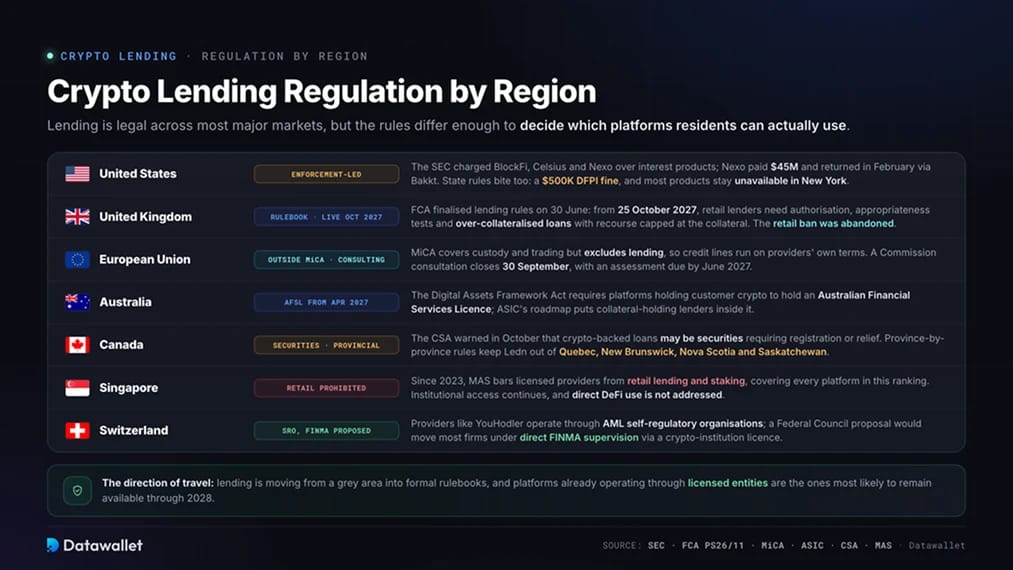Click the 'Australia' row label
This screenshot has width=1013, height=570.
pos(125,302)
